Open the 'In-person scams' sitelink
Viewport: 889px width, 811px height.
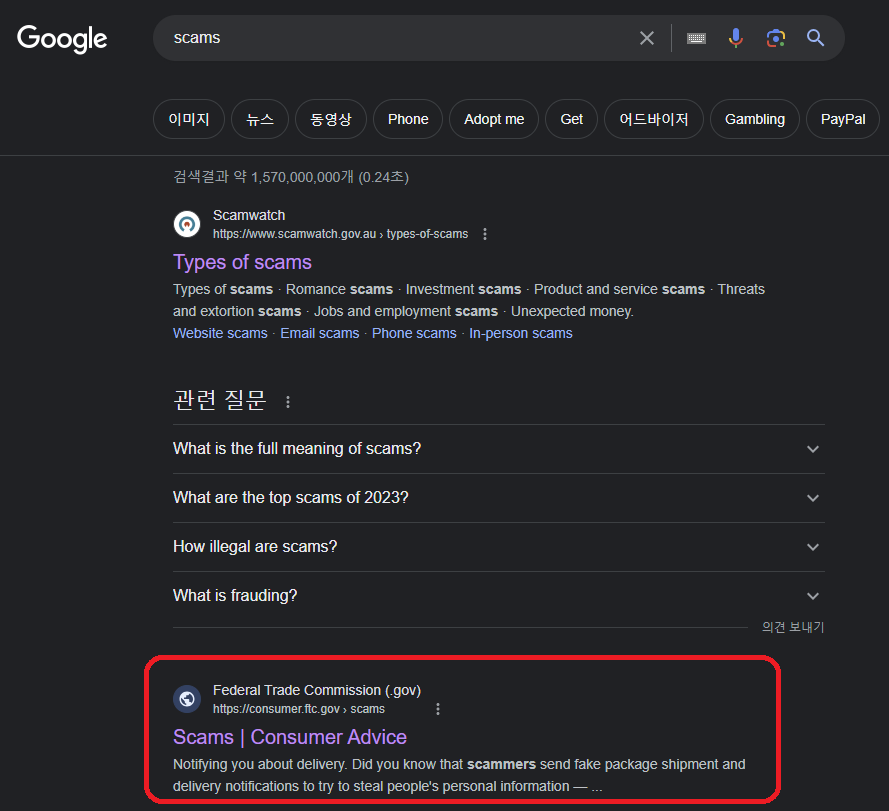[x=520, y=333]
